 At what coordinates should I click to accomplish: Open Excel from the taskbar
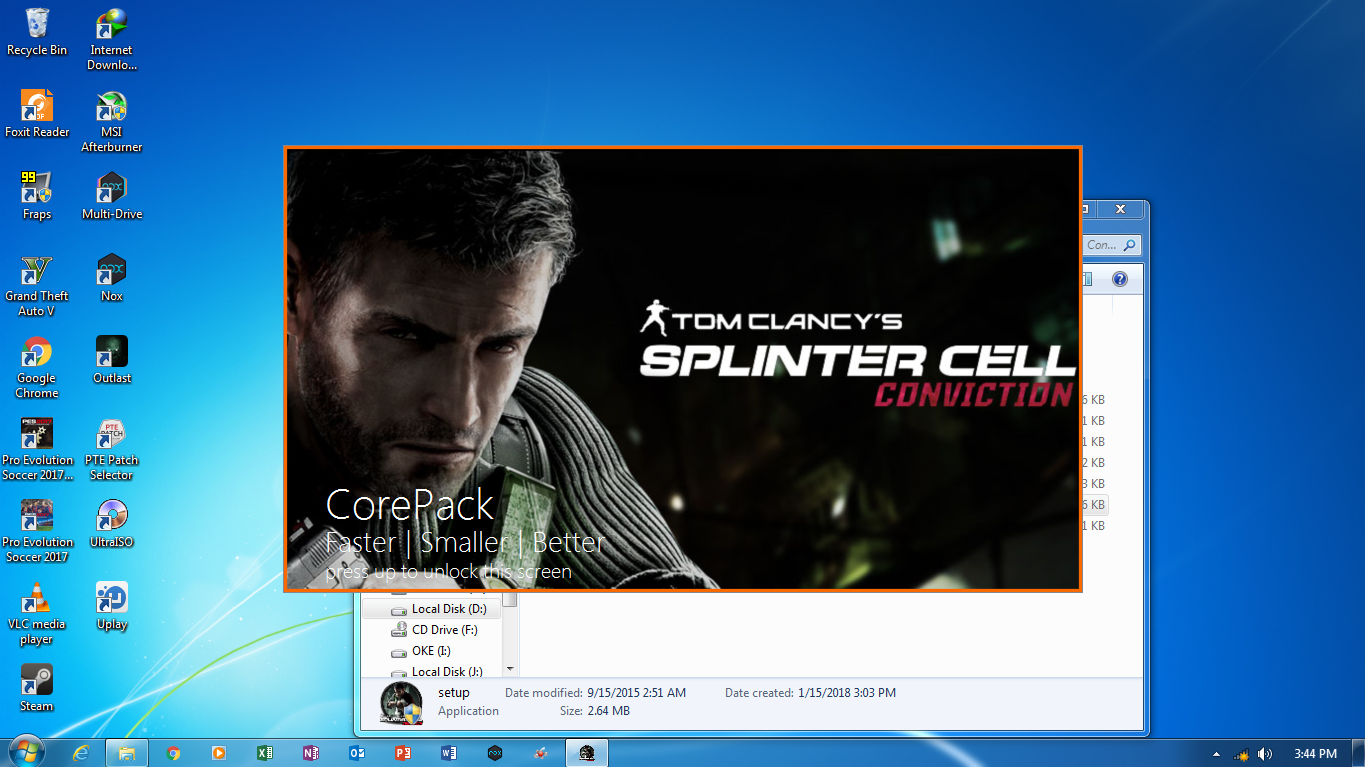pos(265,753)
